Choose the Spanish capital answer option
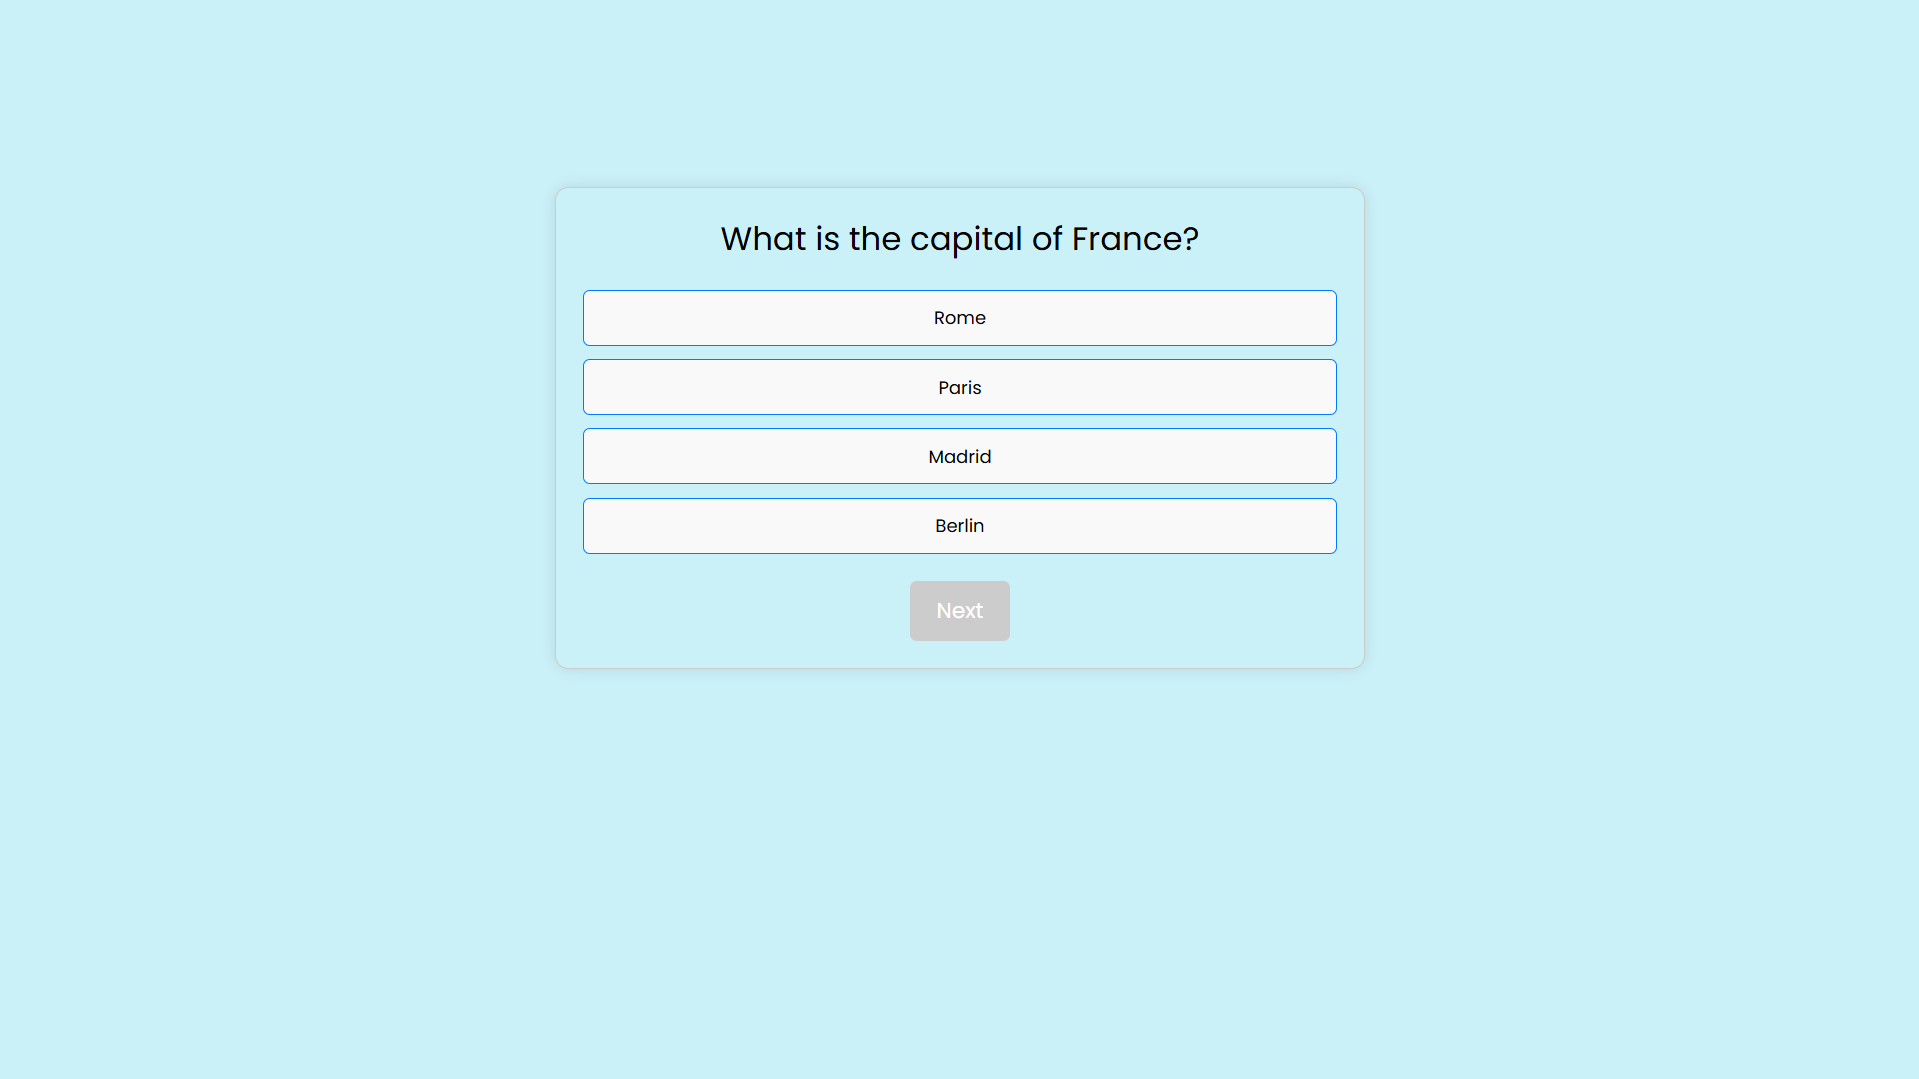The width and height of the screenshot is (1919, 1079). pos(959,456)
